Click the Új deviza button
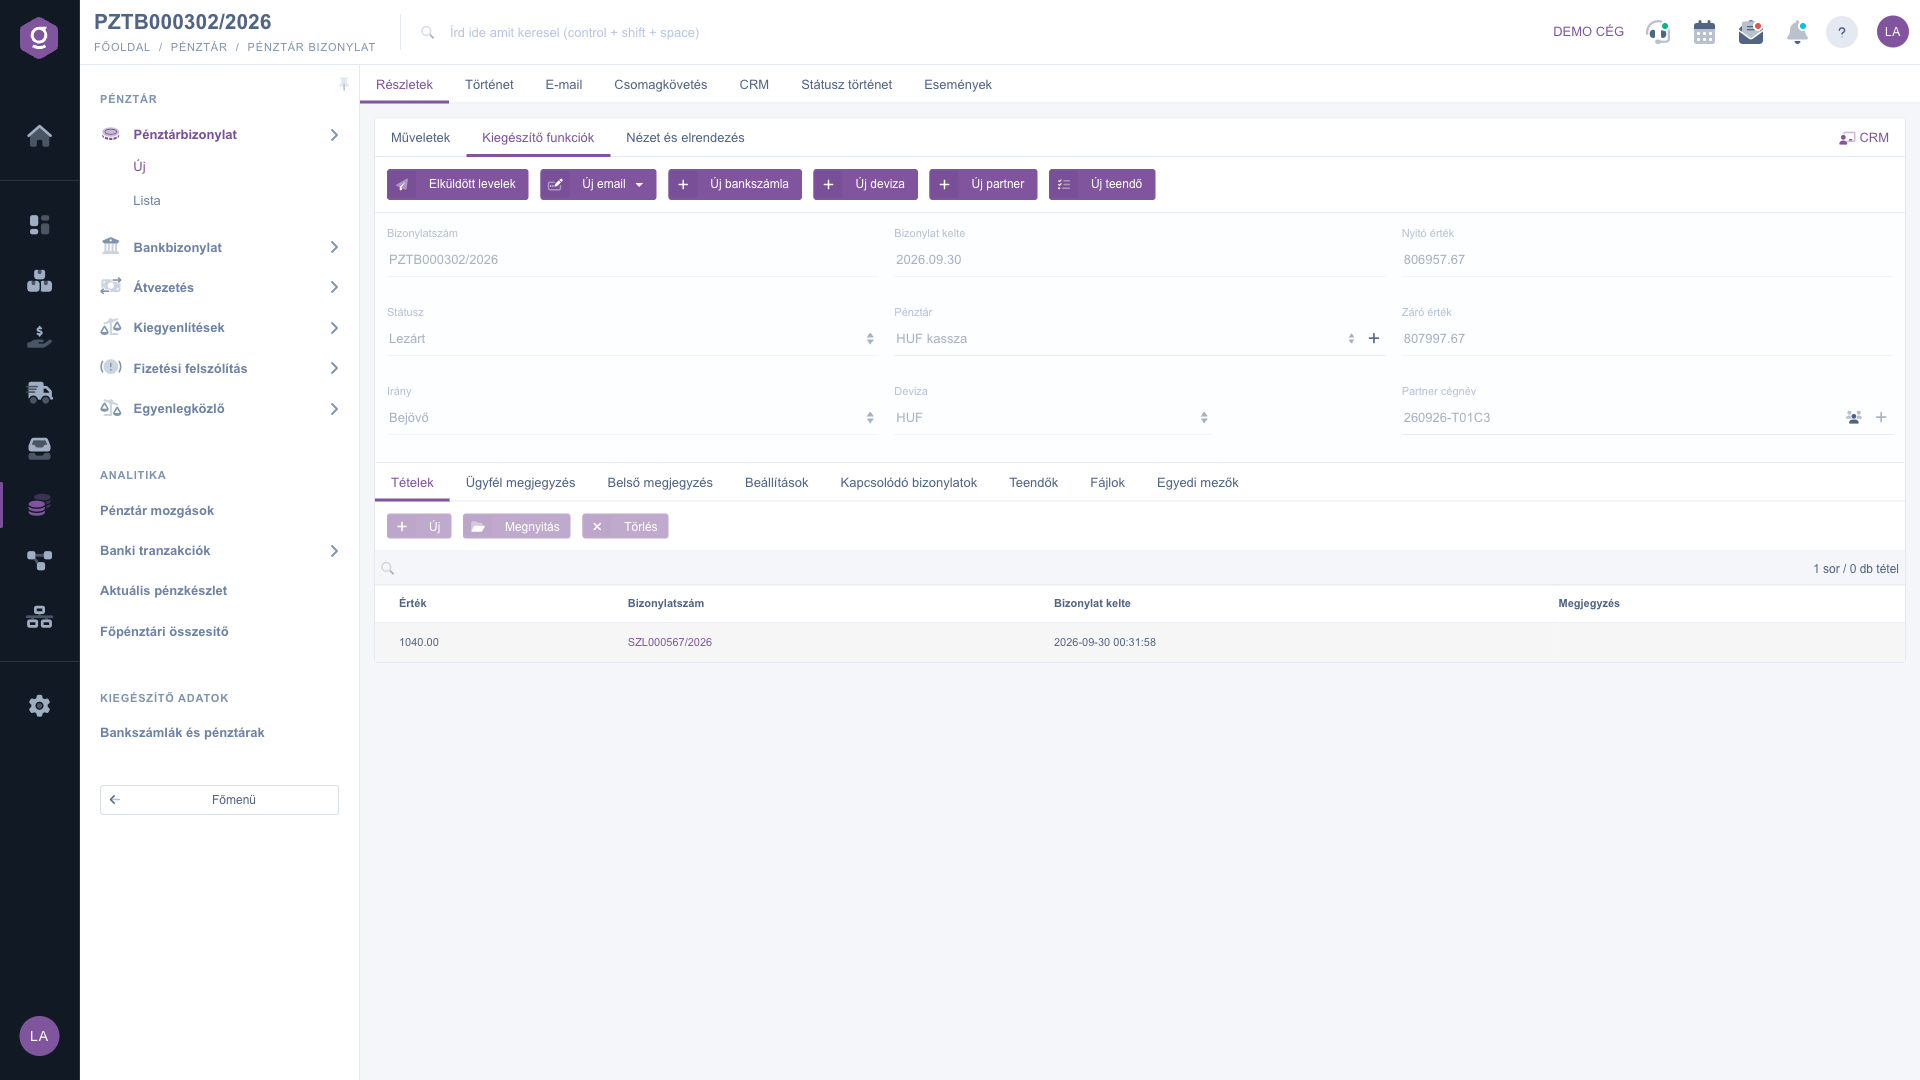This screenshot has height=1080, width=1920. coord(865,185)
